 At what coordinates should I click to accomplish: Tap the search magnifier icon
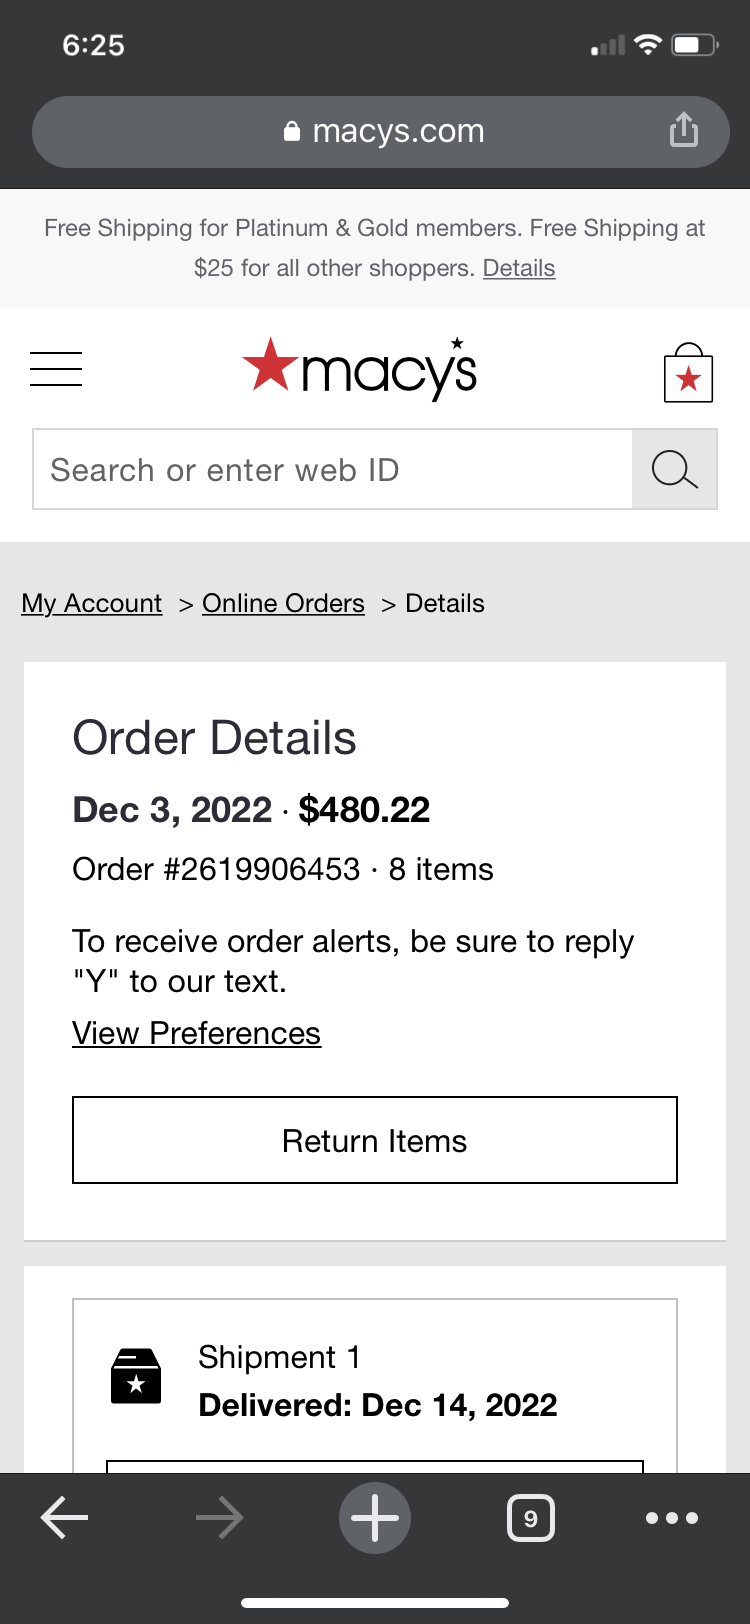pos(674,469)
